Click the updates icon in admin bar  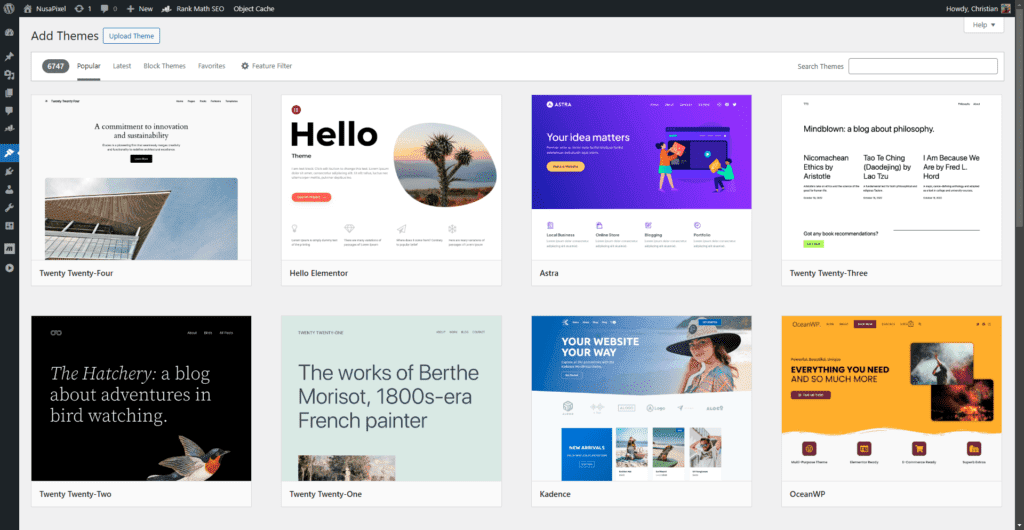click(x=83, y=8)
